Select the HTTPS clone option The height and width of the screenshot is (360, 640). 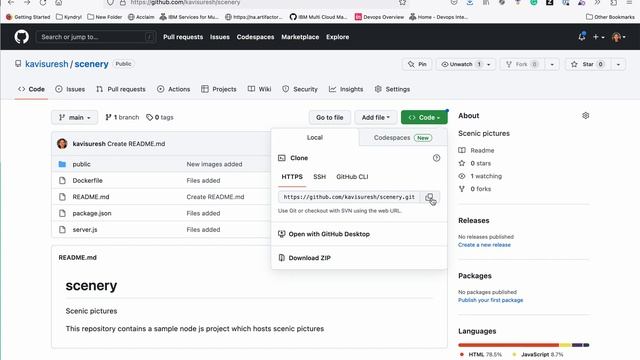[x=292, y=177]
